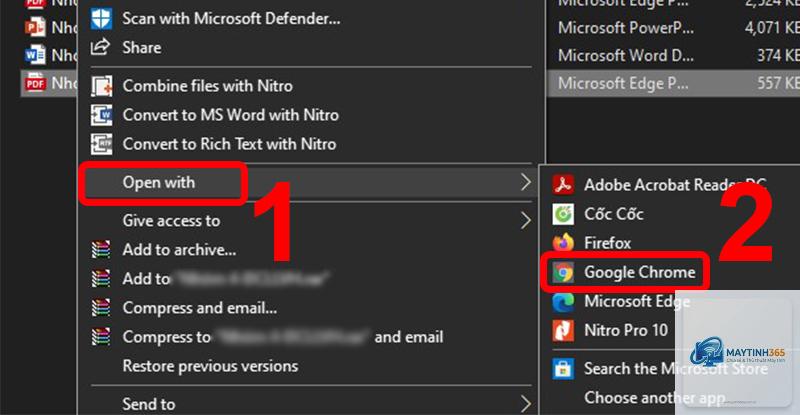Screen dimensions: 800x415
Task: Expand the Send to submenu arrow
Action: (x=526, y=404)
